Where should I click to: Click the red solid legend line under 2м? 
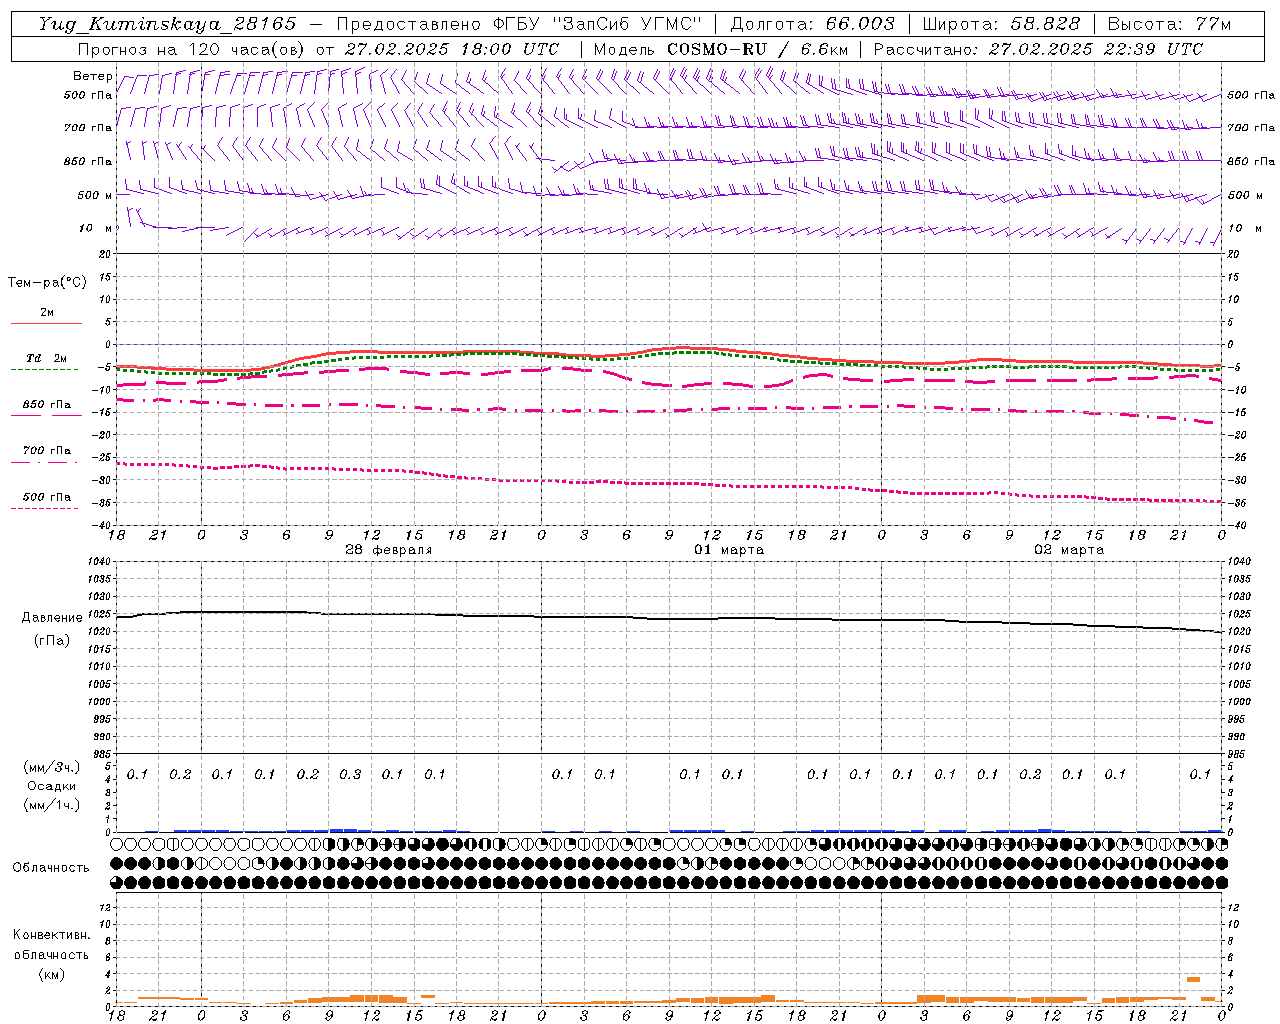(46, 323)
